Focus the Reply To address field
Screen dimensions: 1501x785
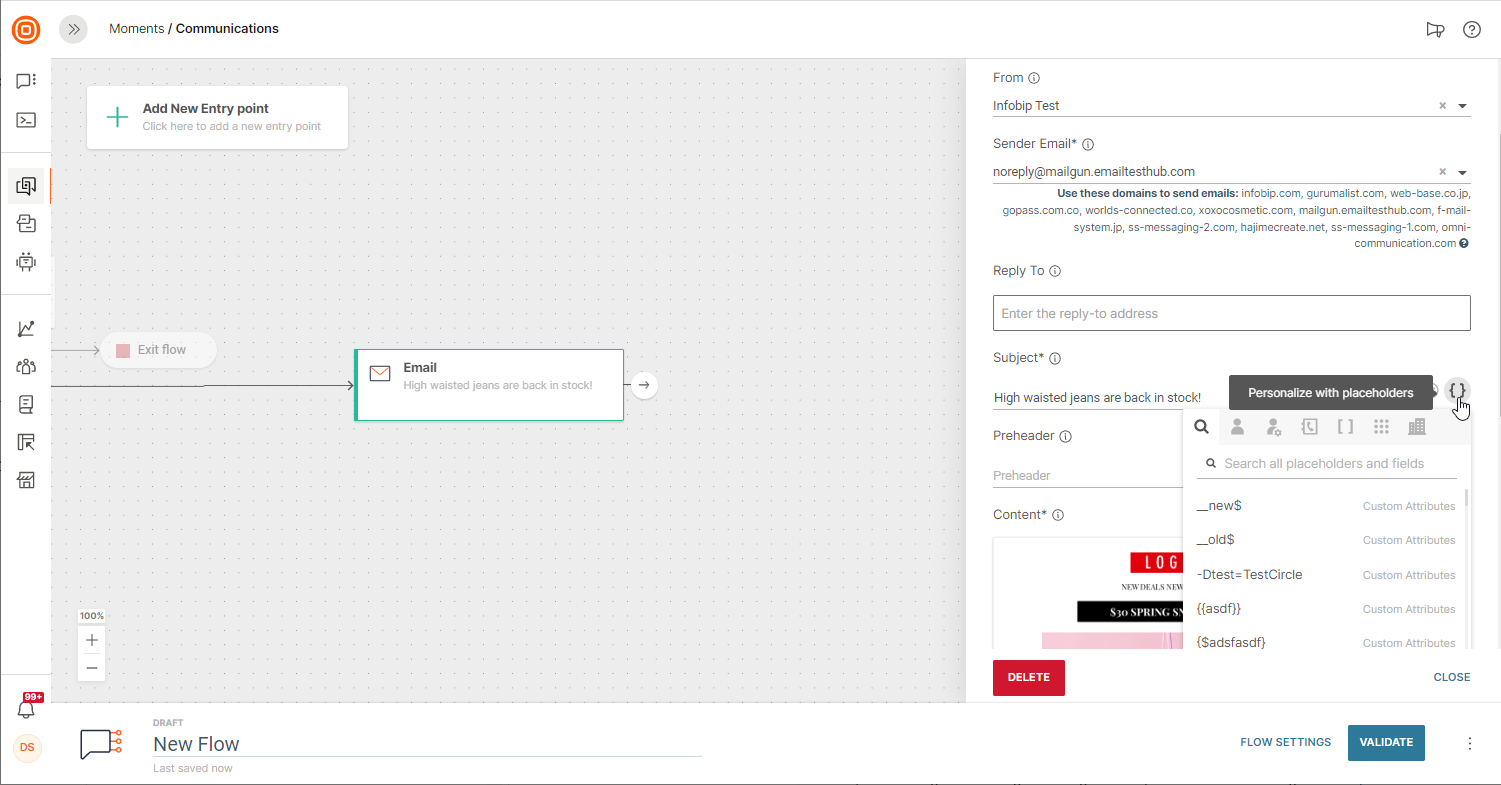(x=1231, y=313)
